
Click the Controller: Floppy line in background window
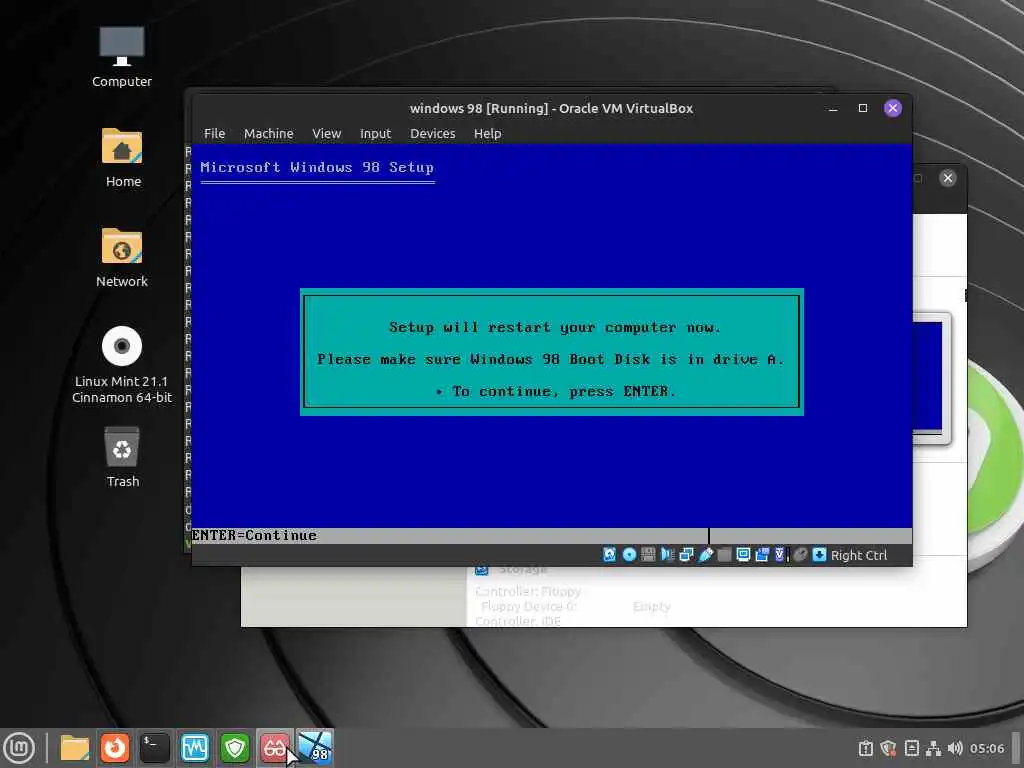528,591
